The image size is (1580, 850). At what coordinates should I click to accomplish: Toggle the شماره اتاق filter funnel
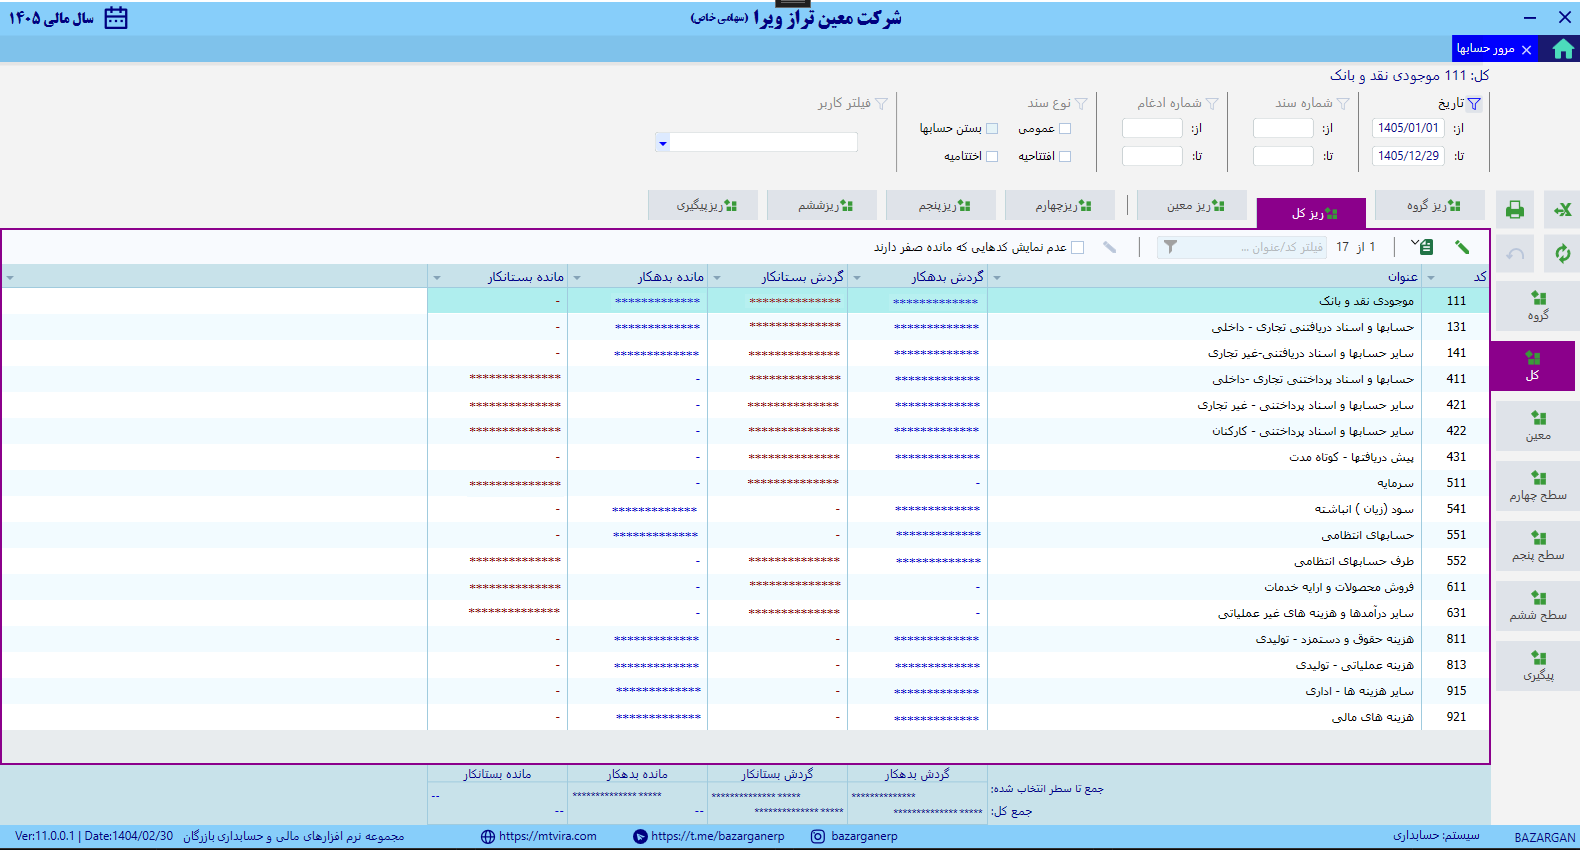[1212, 103]
